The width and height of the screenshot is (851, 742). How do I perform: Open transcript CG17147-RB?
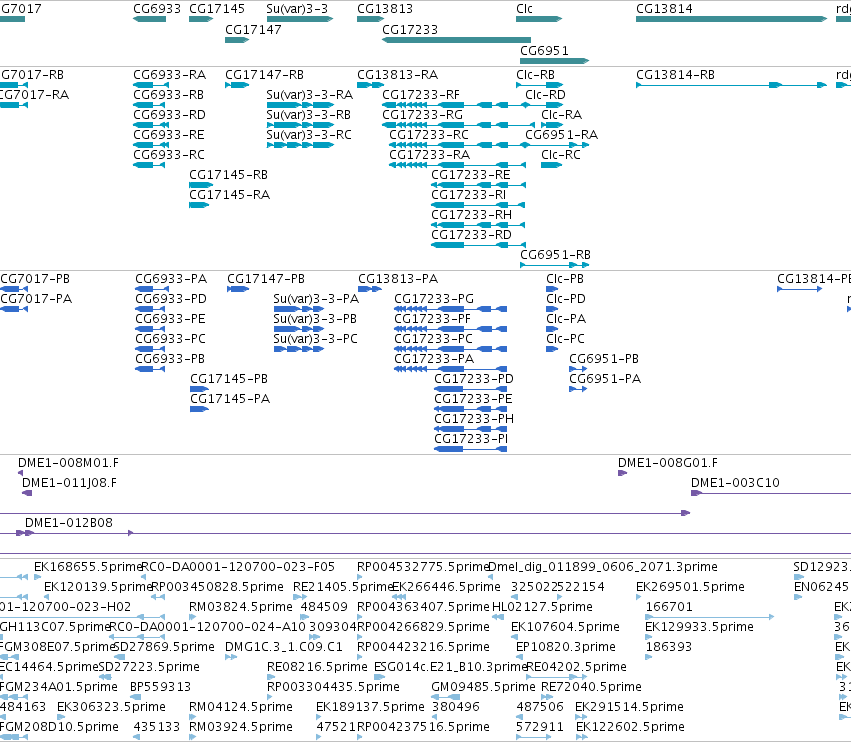point(264,74)
